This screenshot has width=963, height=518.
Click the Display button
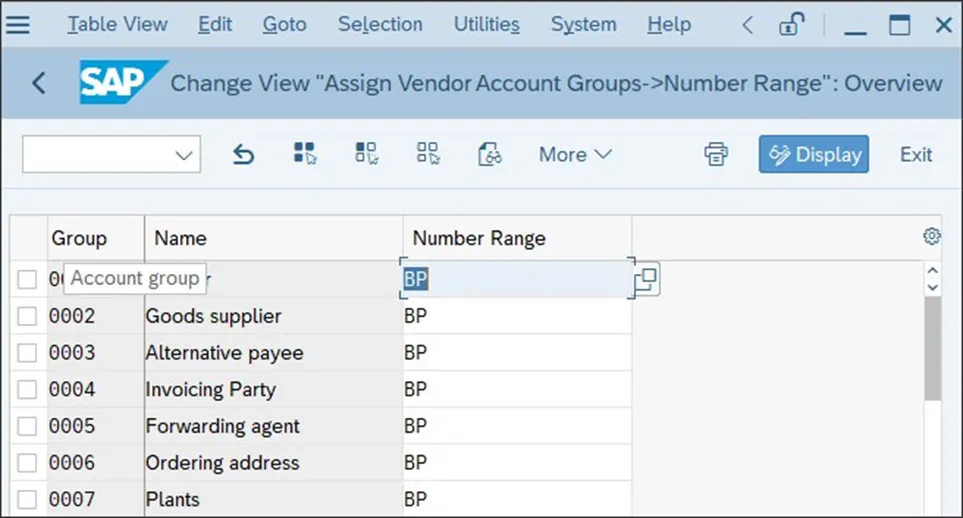[814, 154]
